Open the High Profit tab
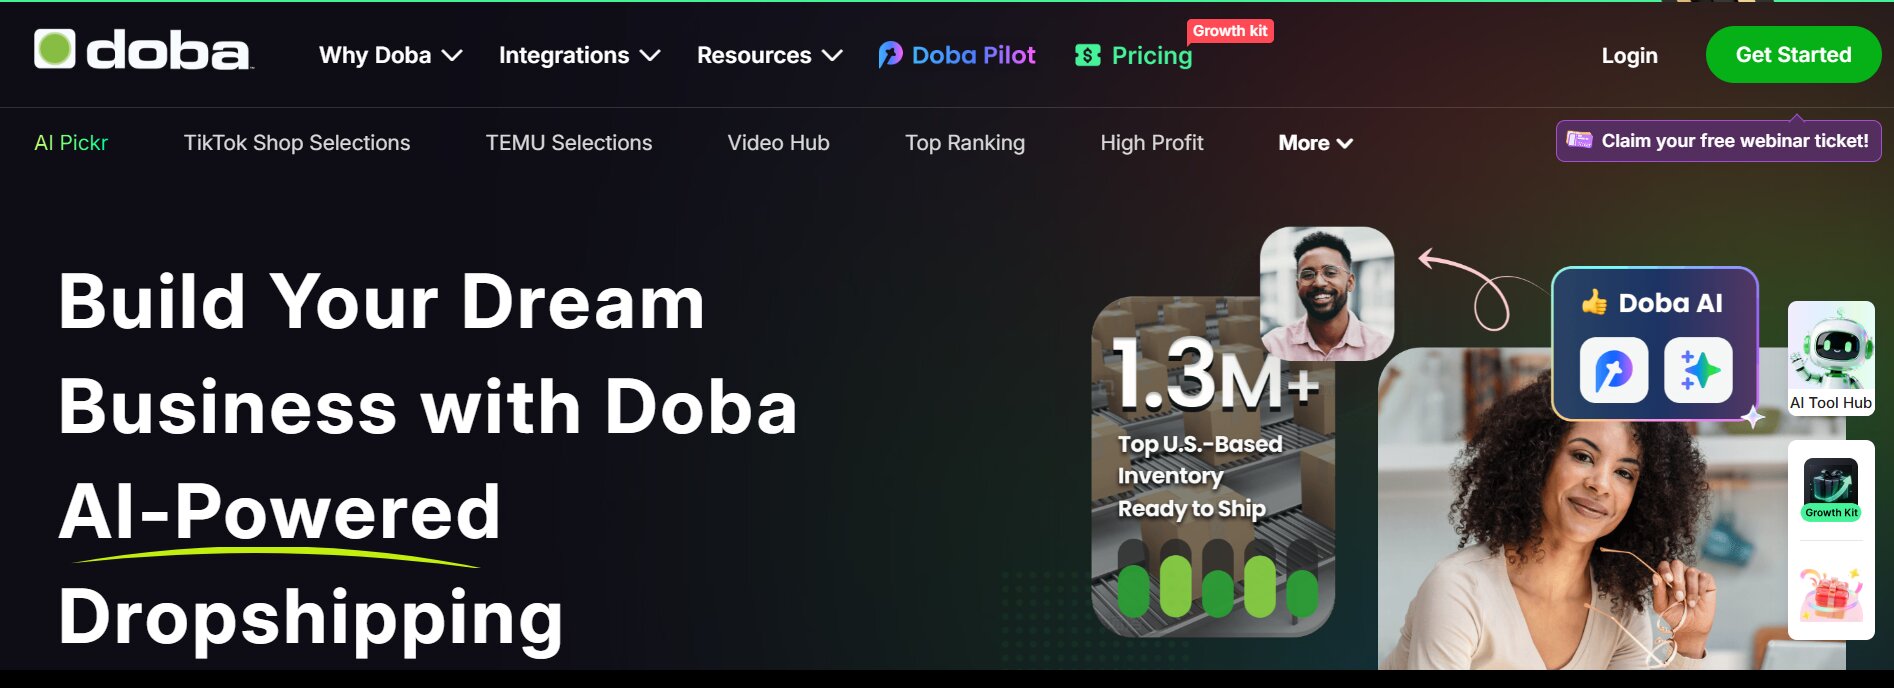 [1152, 143]
